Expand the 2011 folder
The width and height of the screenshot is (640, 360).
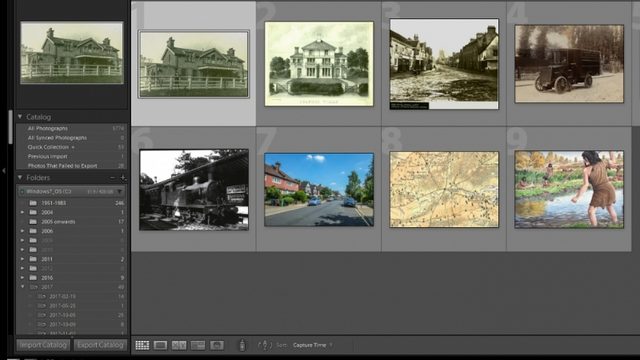pos(22,259)
